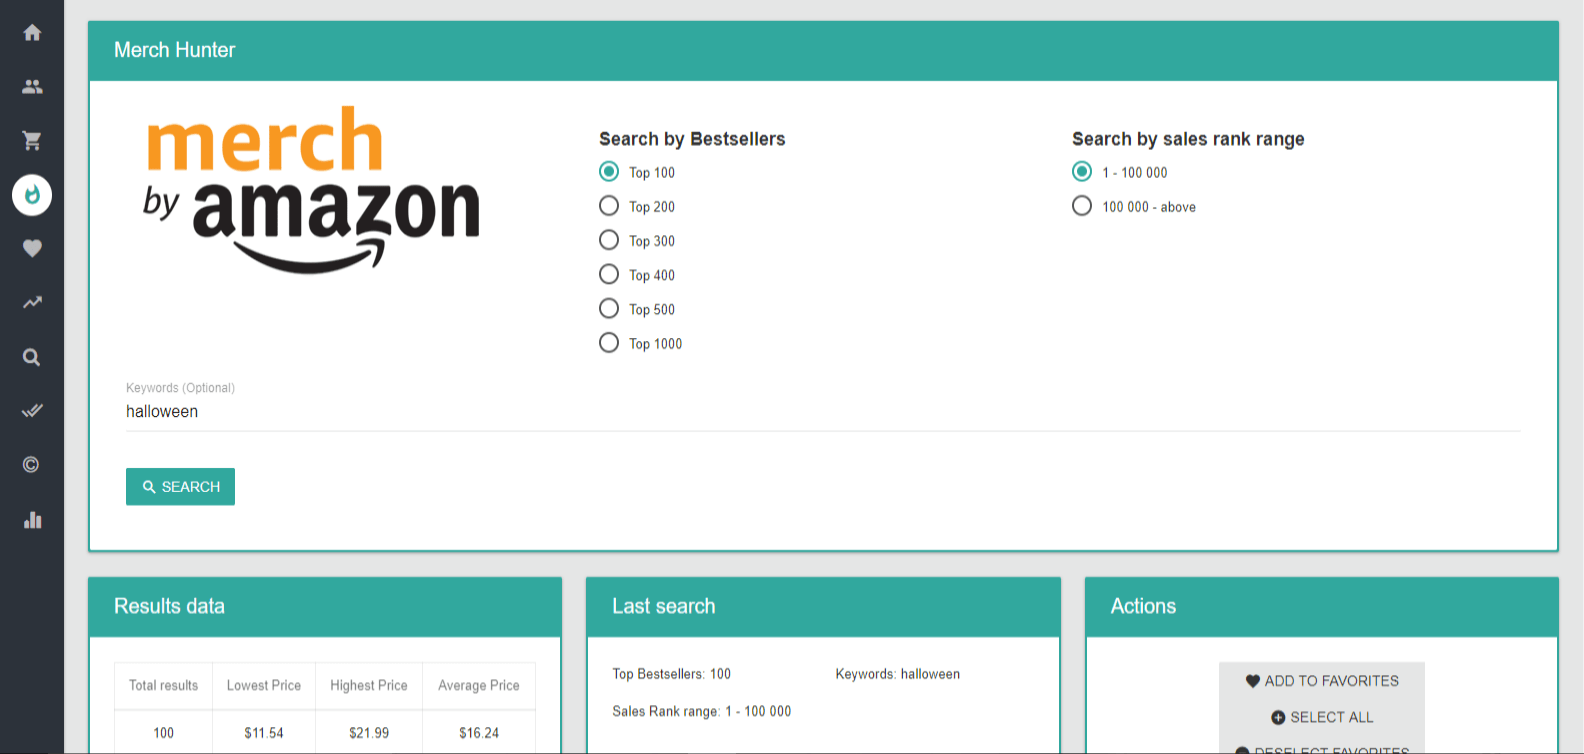Open the magnifier search sidebar icon
Viewport: 1584px width, 754px height.
click(x=32, y=357)
